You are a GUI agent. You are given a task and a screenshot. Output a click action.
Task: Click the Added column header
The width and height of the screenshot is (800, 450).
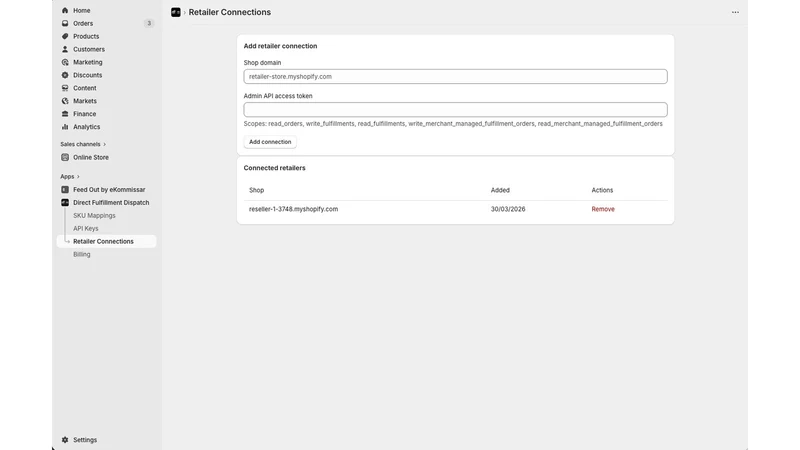pos(500,190)
